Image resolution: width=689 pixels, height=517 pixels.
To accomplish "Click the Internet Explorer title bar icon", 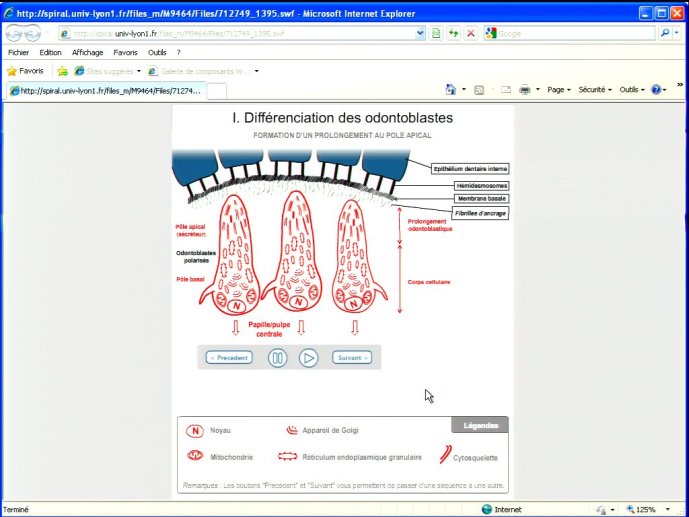I will [x=8, y=13].
